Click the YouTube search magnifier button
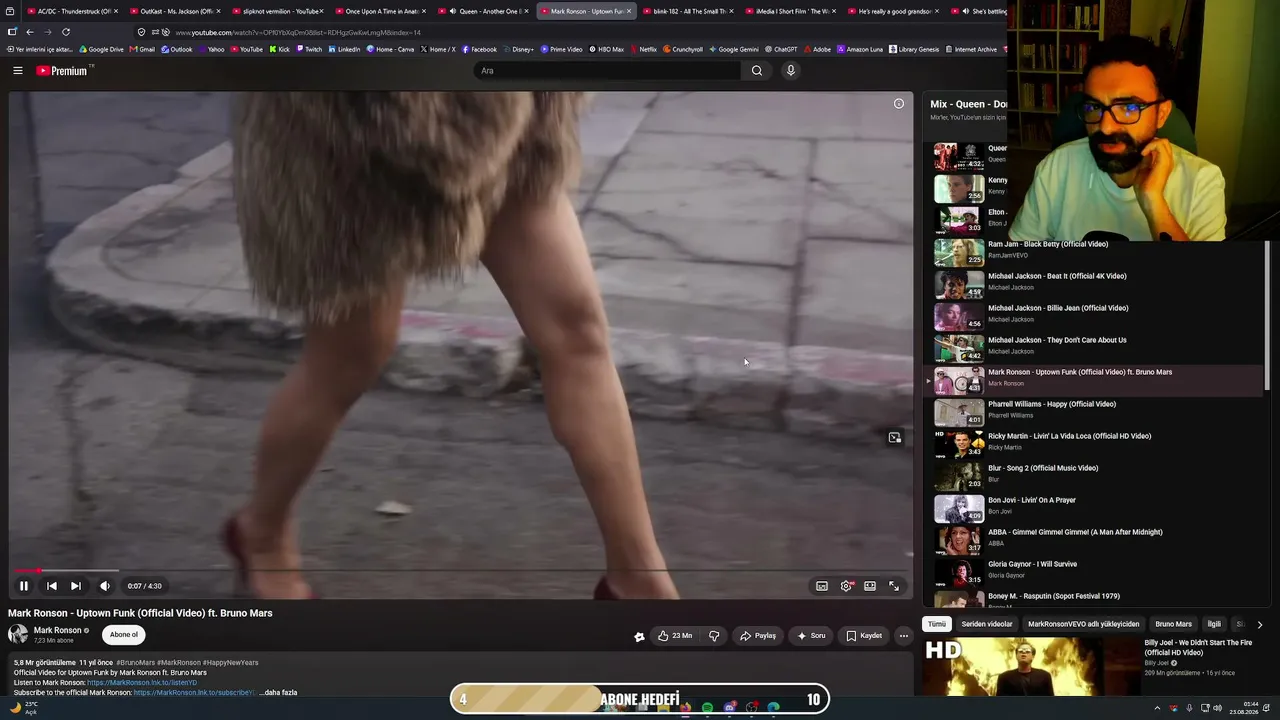Screen dimensions: 1280x720 757,71
